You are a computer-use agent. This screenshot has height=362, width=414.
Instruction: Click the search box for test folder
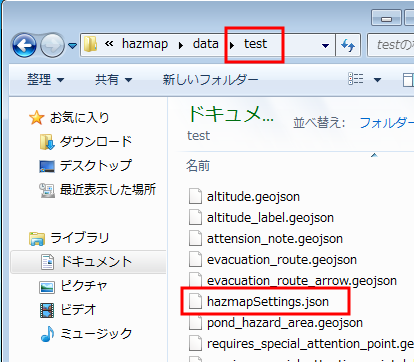point(391,45)
